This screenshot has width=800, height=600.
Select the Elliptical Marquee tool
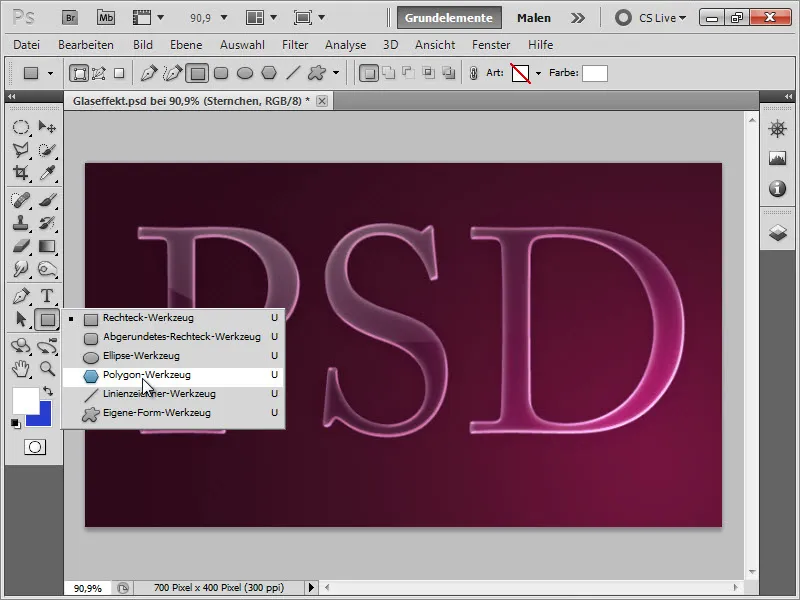[x=21, y=127]
